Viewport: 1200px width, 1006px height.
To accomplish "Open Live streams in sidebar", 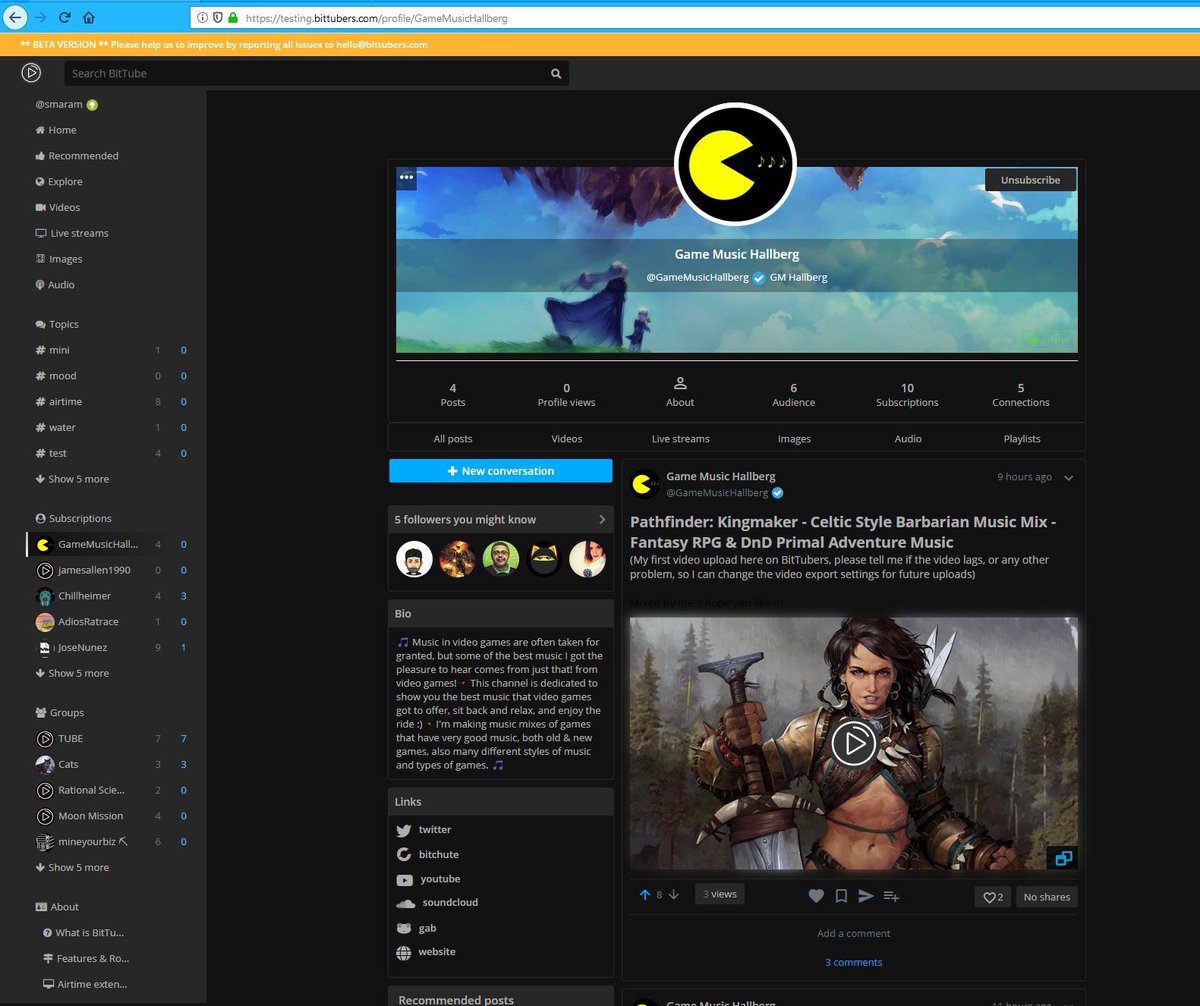I will click(71, 233).
